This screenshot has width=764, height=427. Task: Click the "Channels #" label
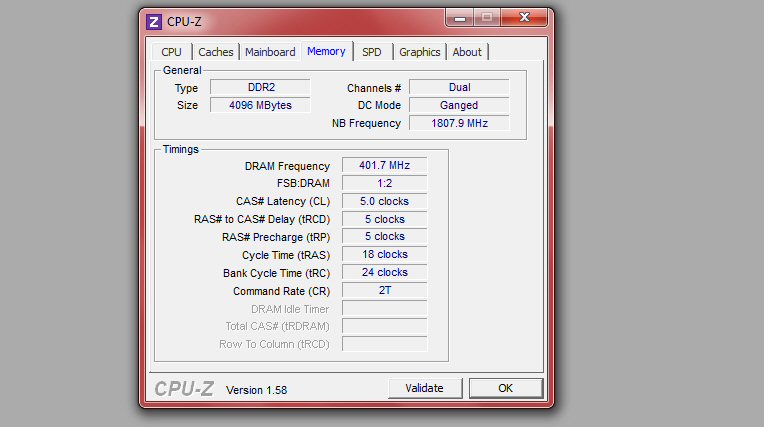(x=374, y=88)
